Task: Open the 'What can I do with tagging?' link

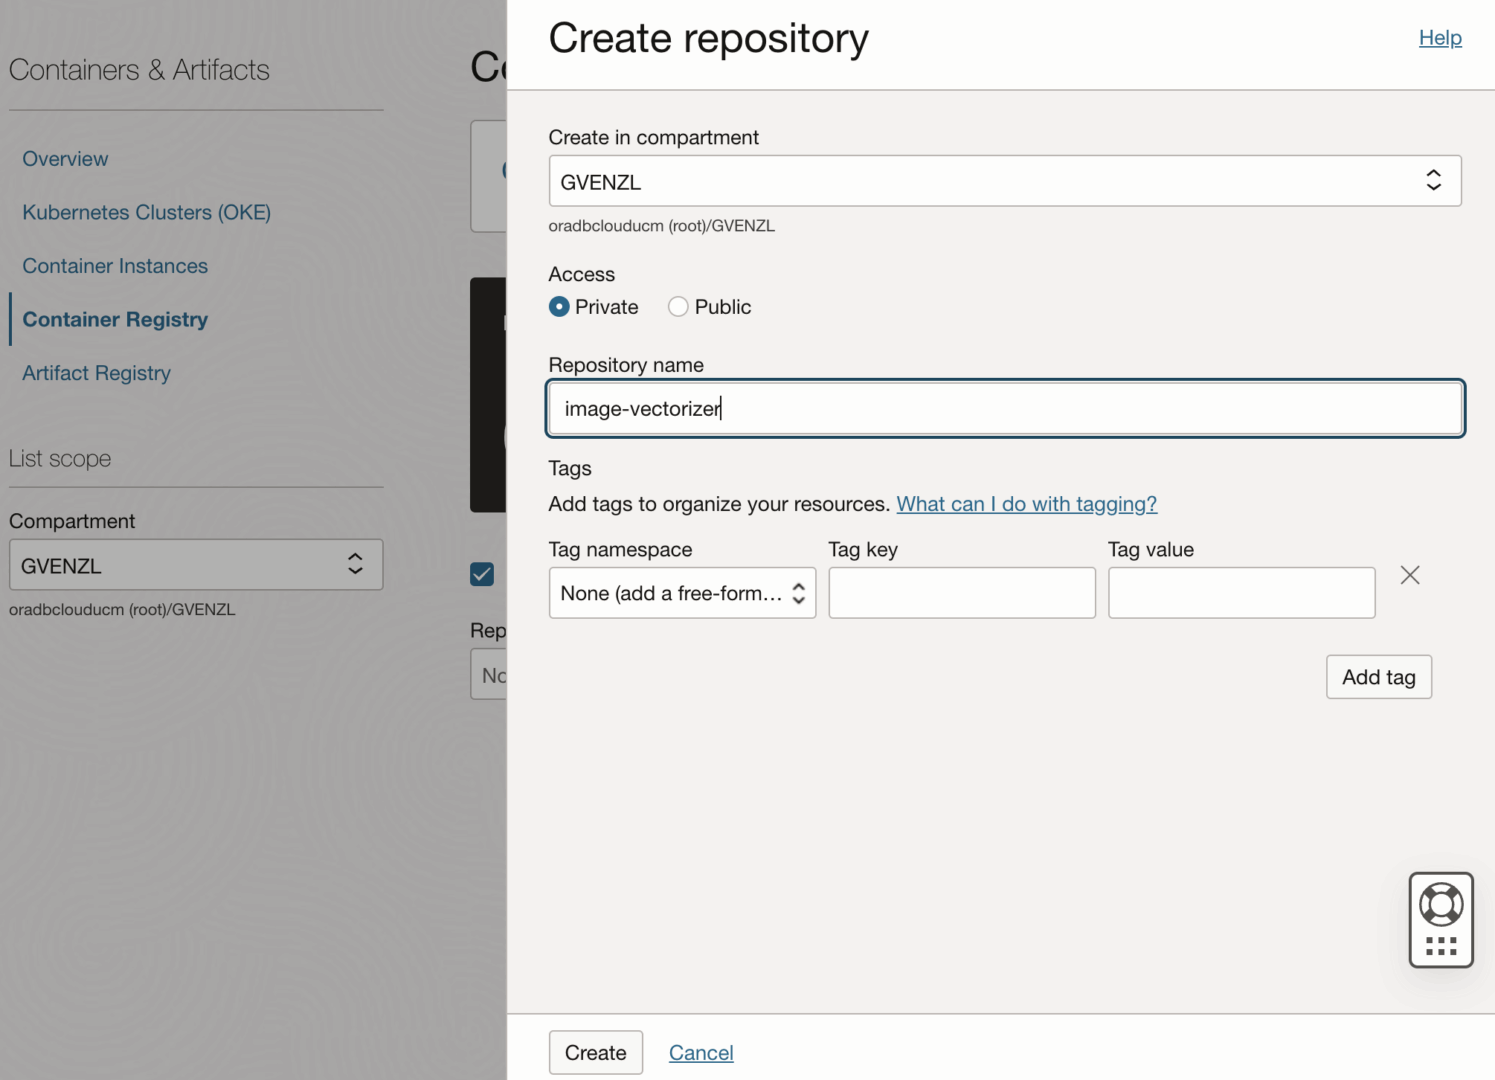Action: [x=1026, y=504]
